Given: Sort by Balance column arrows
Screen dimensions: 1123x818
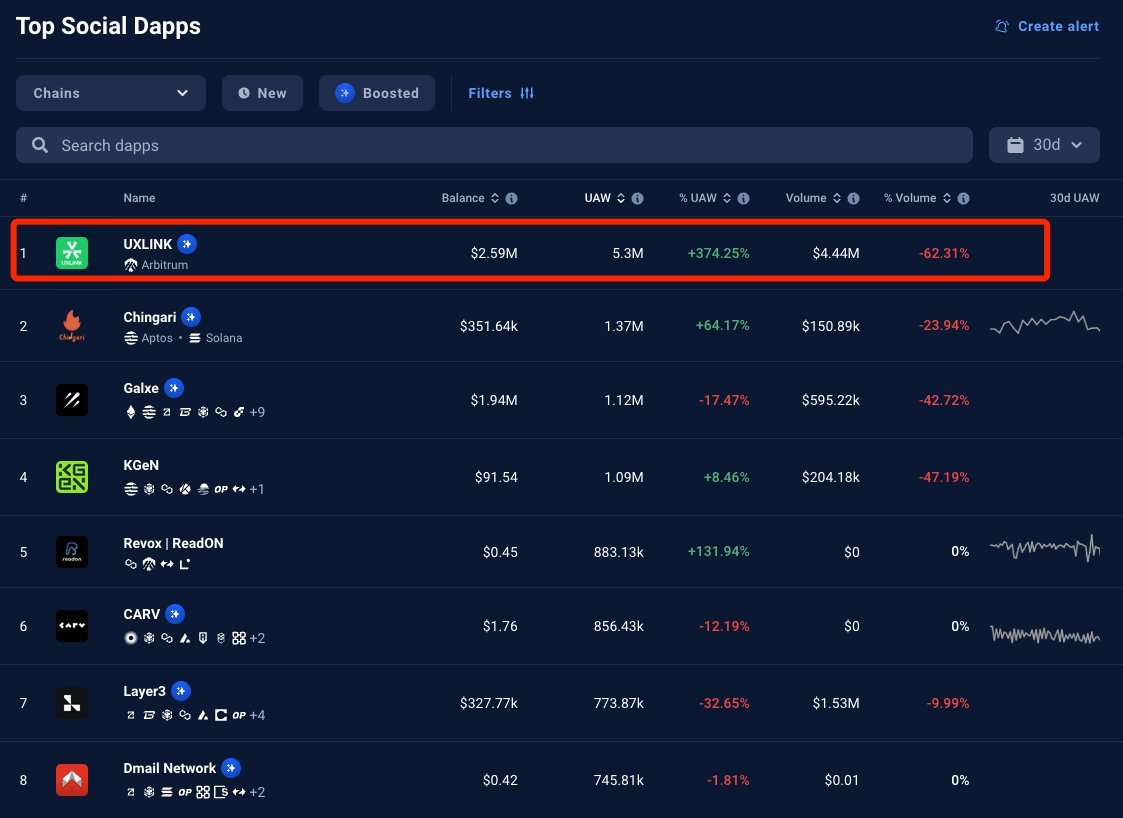Looking at the screenshot, I should click(x=495, y=198).
